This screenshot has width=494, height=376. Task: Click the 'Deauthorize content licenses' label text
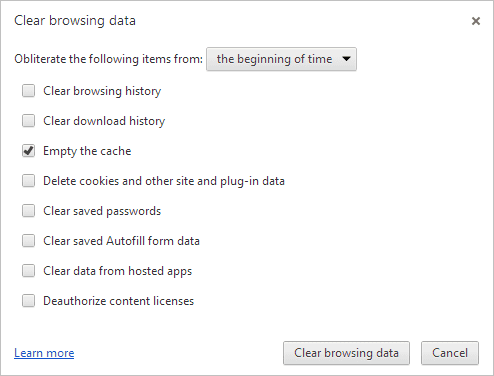118,301
